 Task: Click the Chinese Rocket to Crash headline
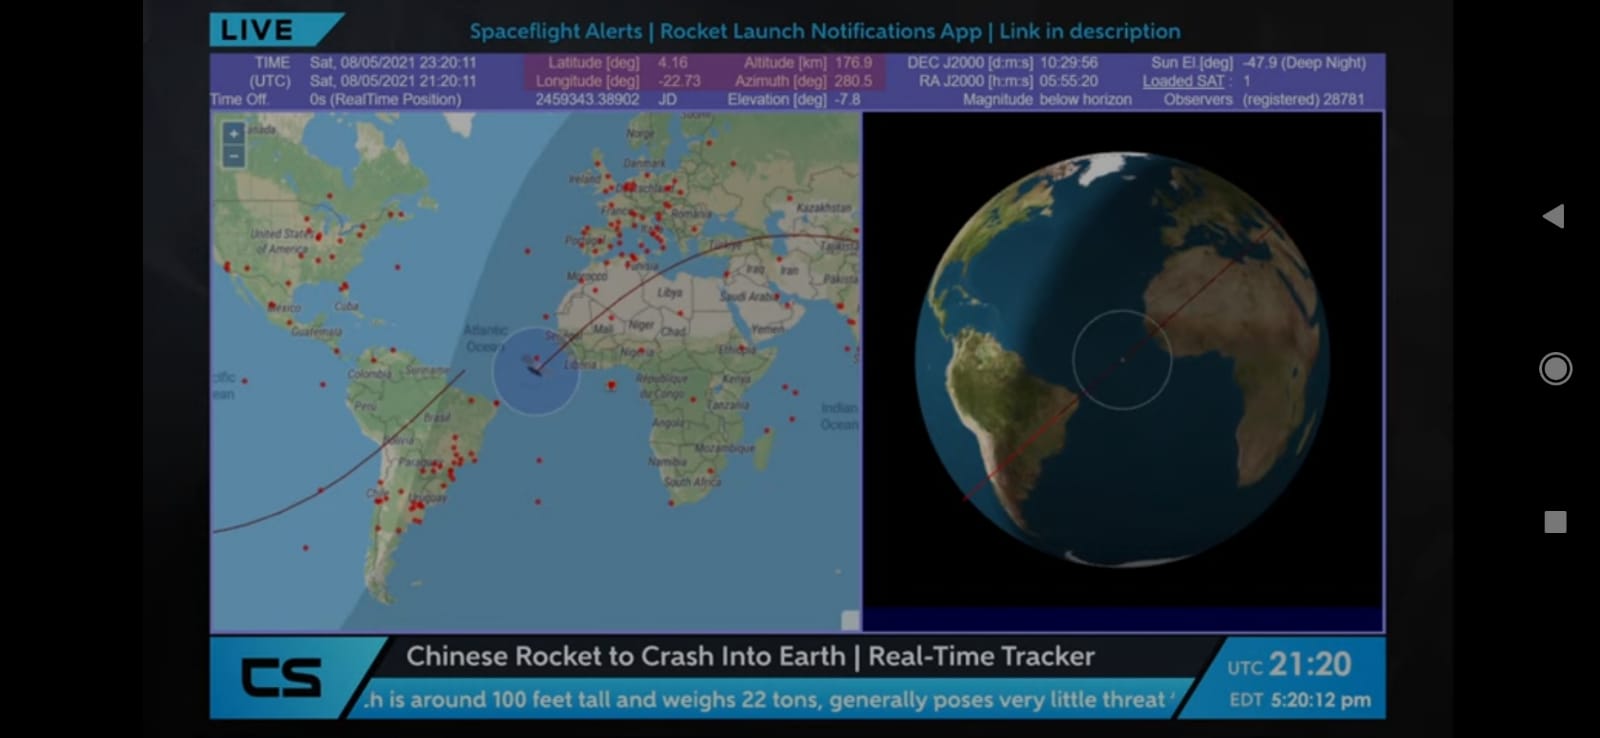[x=750, y=656]
